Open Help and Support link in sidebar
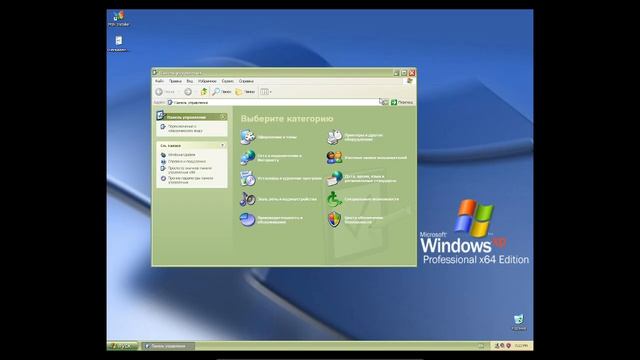Viewport: 640px width, 360px height. pos(187,161)
